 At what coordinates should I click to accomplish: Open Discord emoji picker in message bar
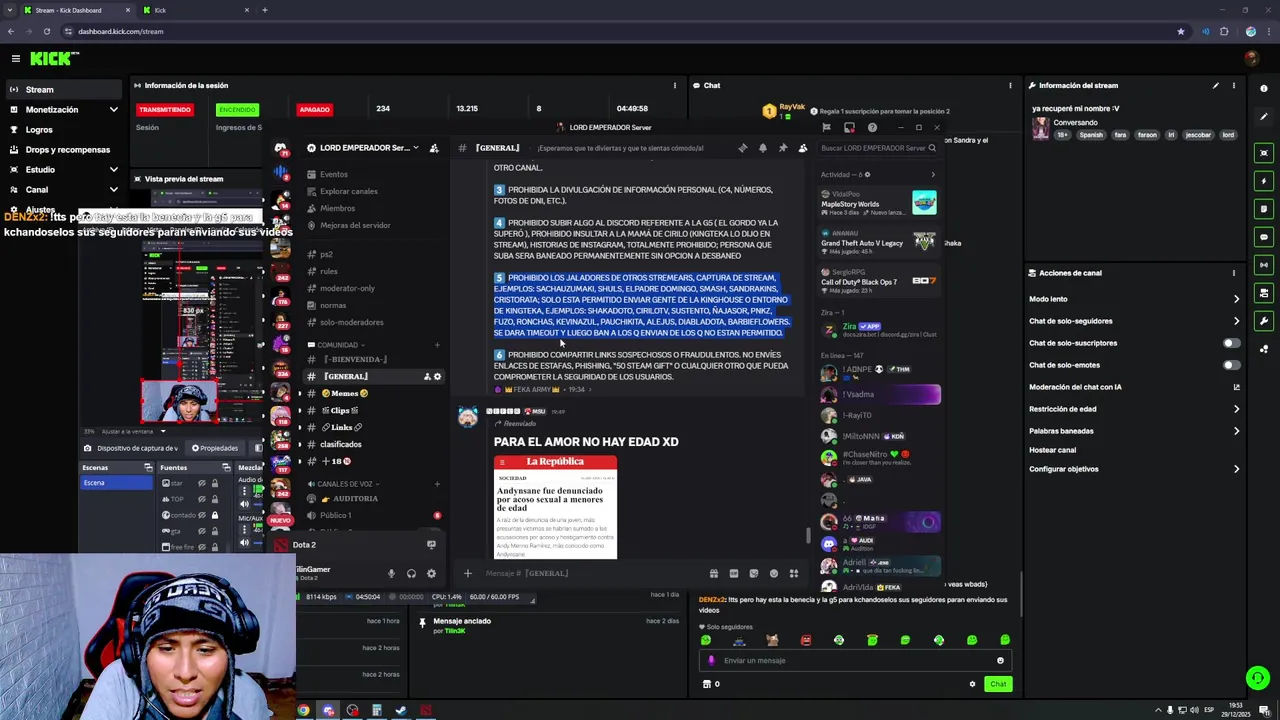click(773, 573)
